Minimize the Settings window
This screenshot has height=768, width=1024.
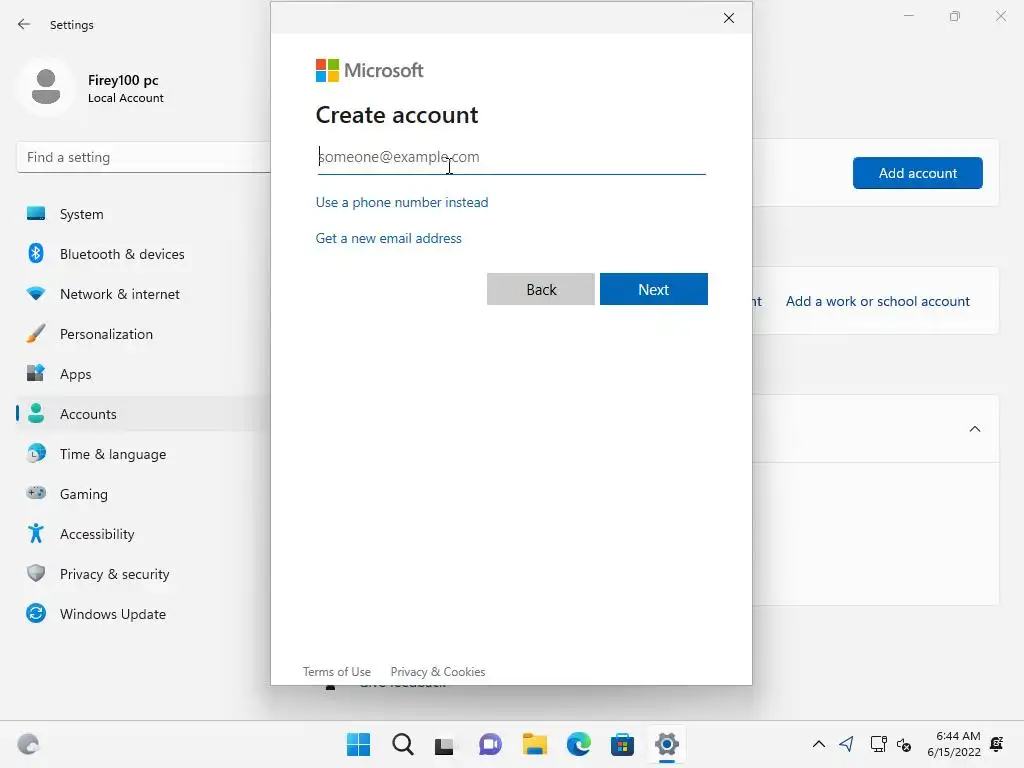pos(908,16)
